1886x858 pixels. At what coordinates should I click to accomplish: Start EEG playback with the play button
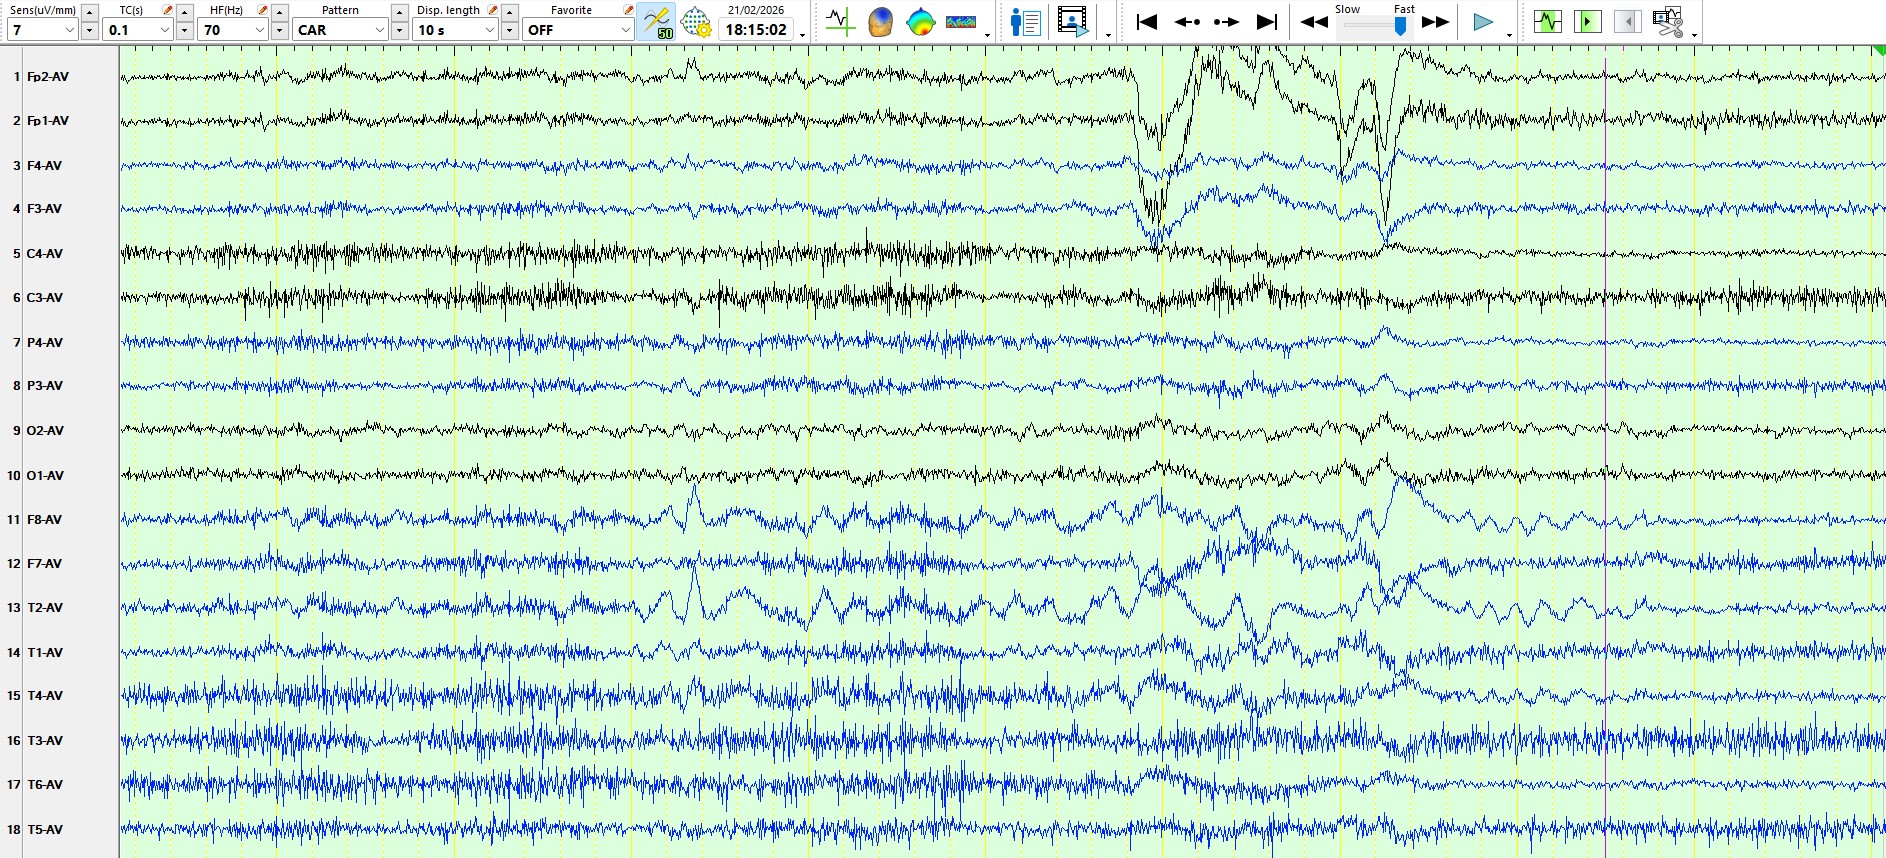click(1483, 22)
